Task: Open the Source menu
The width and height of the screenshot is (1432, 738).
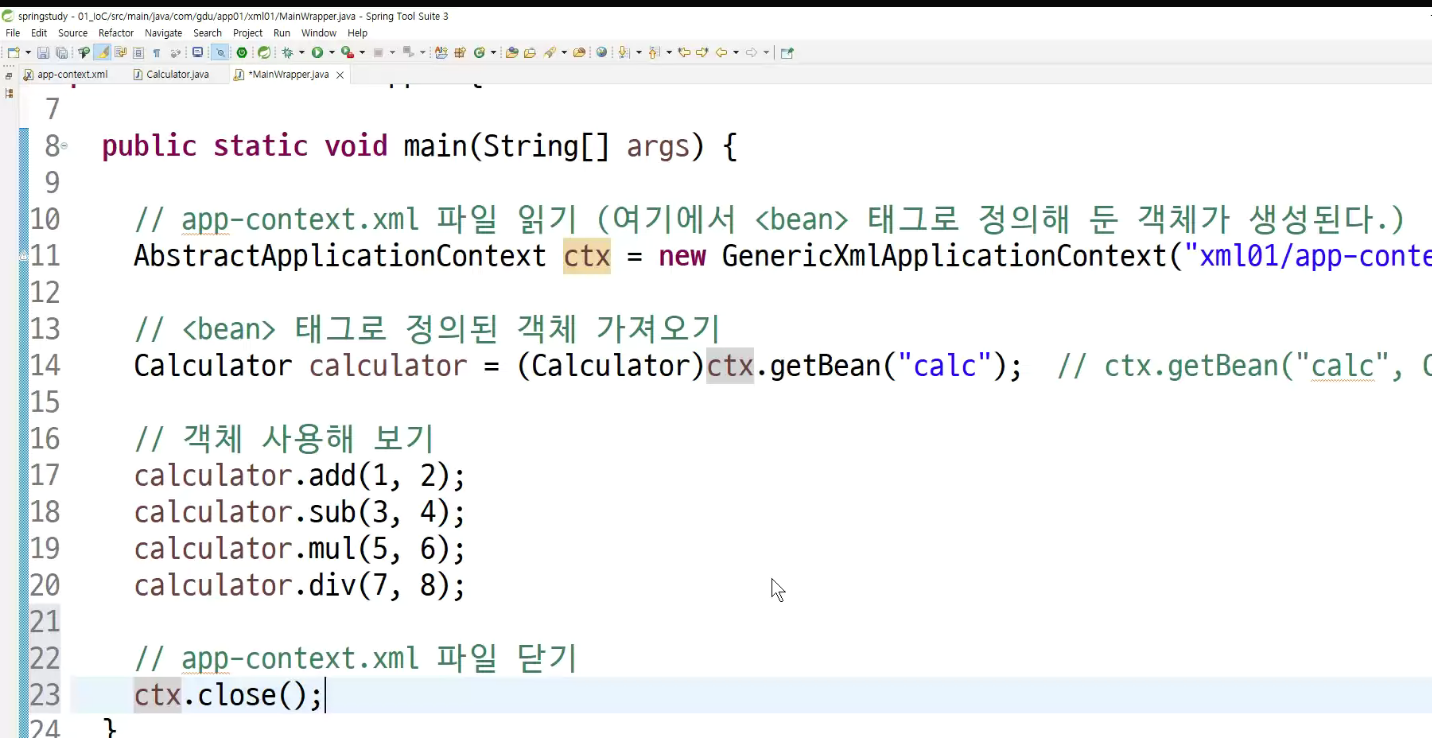Action: (73, 33)
